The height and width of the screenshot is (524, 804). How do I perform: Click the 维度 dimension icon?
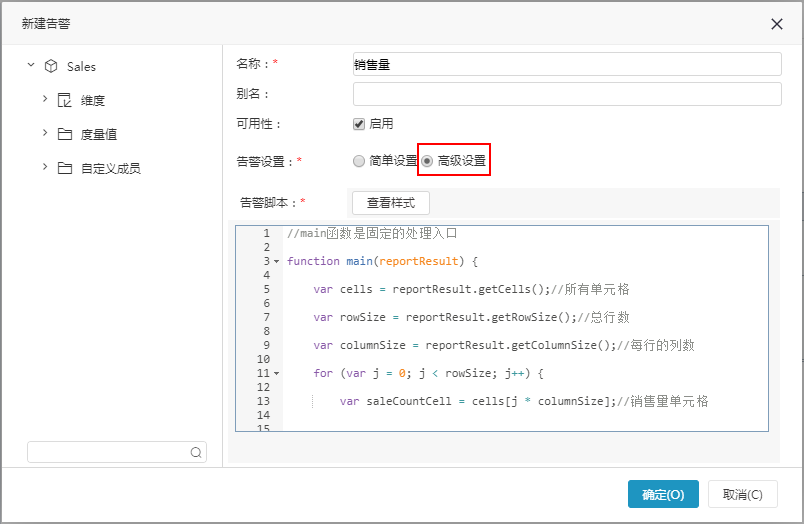[x=65, y=100]
